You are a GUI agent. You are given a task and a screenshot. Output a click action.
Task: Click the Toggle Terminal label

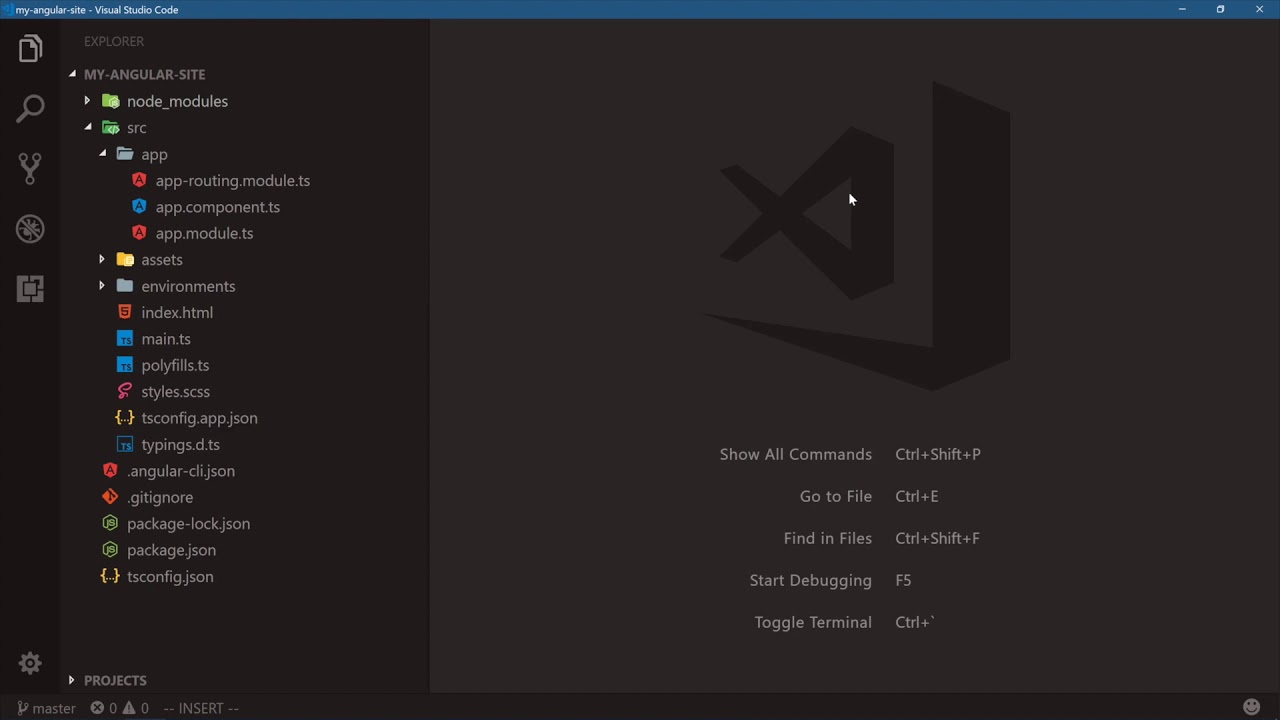(813, 622)
